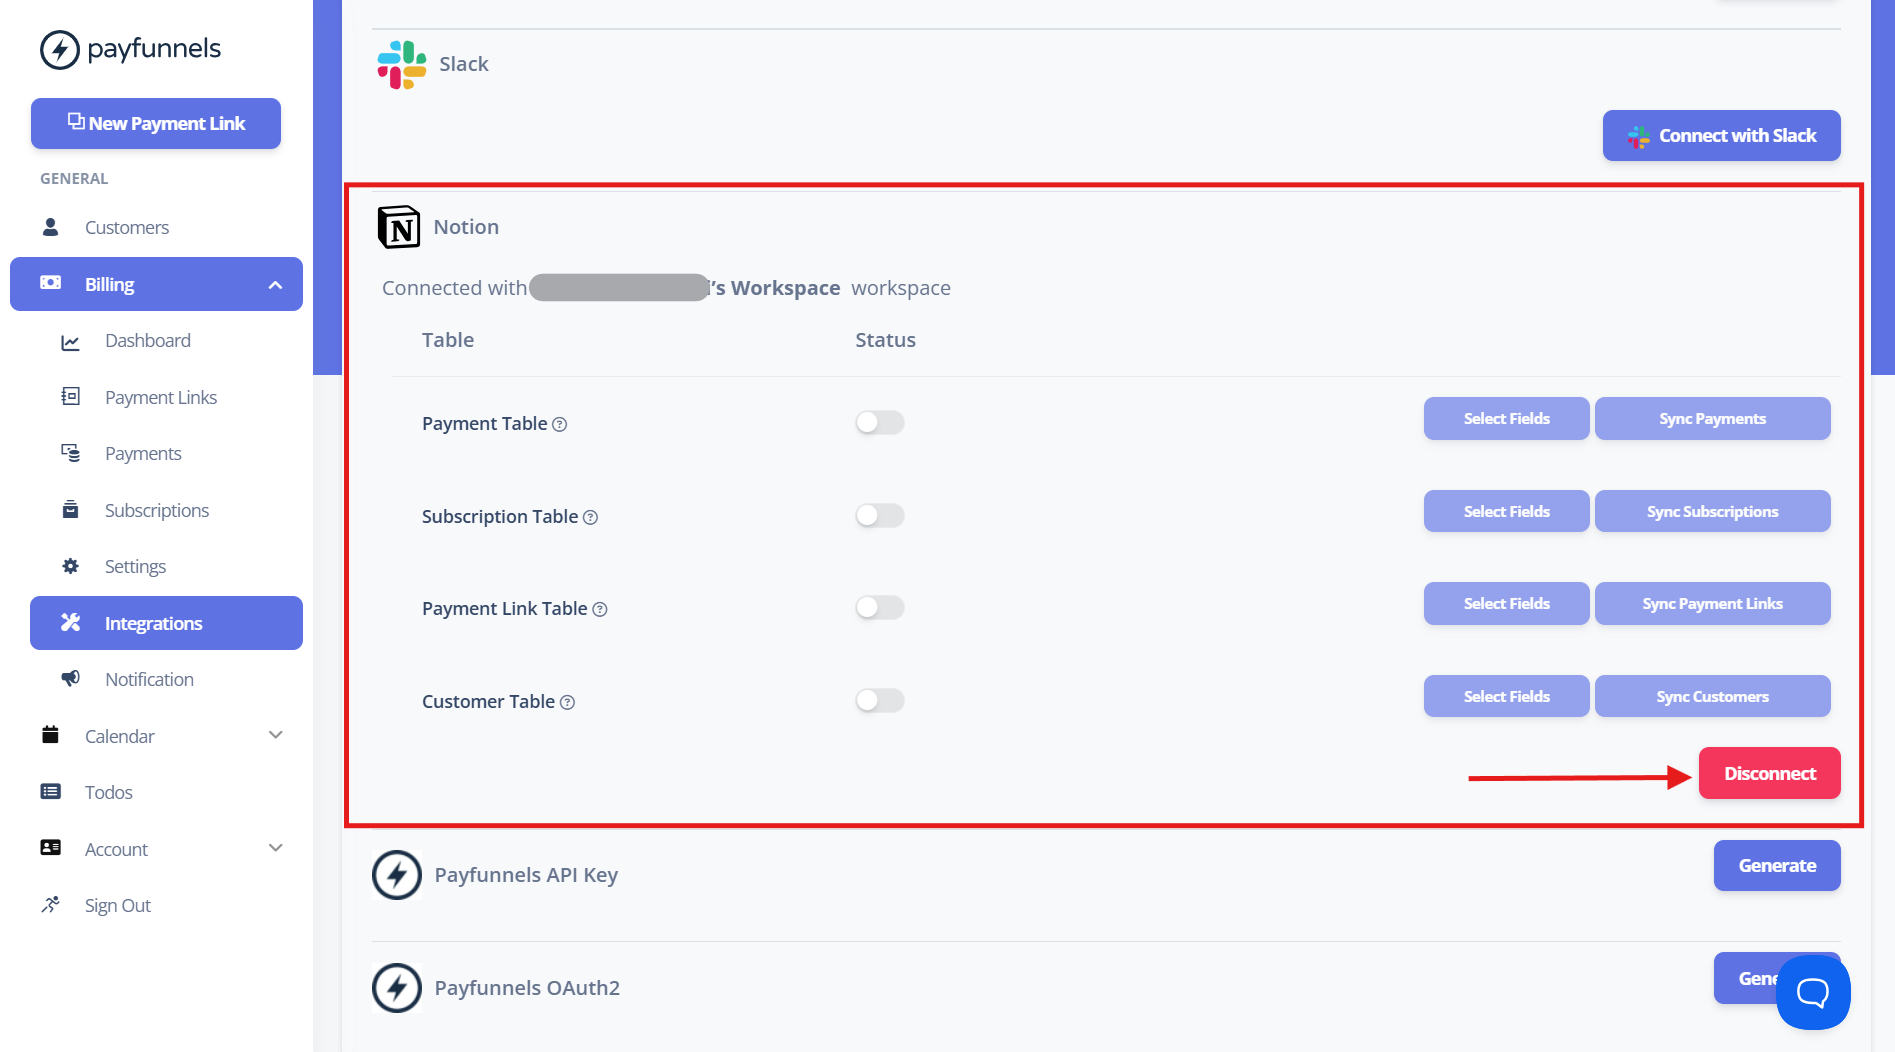Viewport: 1895px width, 1052px height.
Task: Disconnect the Notion integration
Action: 1769,773
